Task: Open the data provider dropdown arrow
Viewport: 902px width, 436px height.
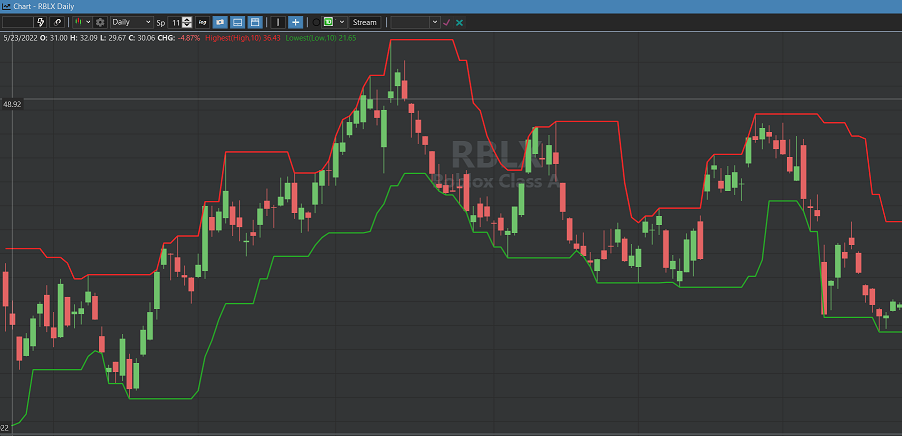Action: (x=342, y=22)
